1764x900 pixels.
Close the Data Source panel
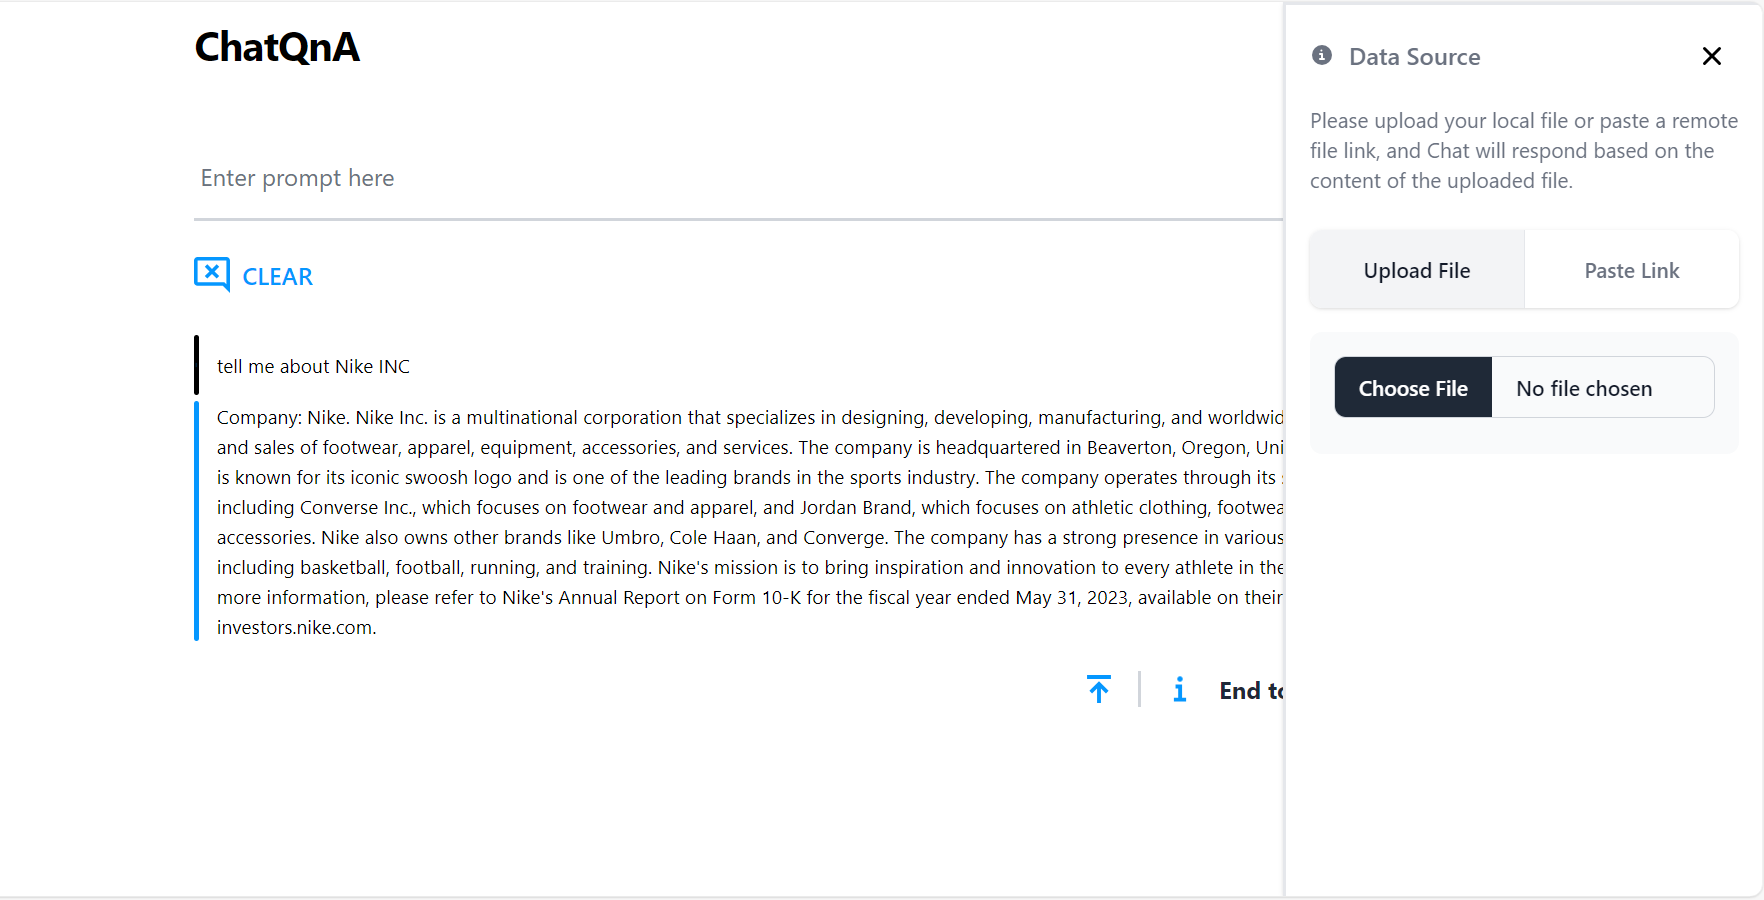1711,56
